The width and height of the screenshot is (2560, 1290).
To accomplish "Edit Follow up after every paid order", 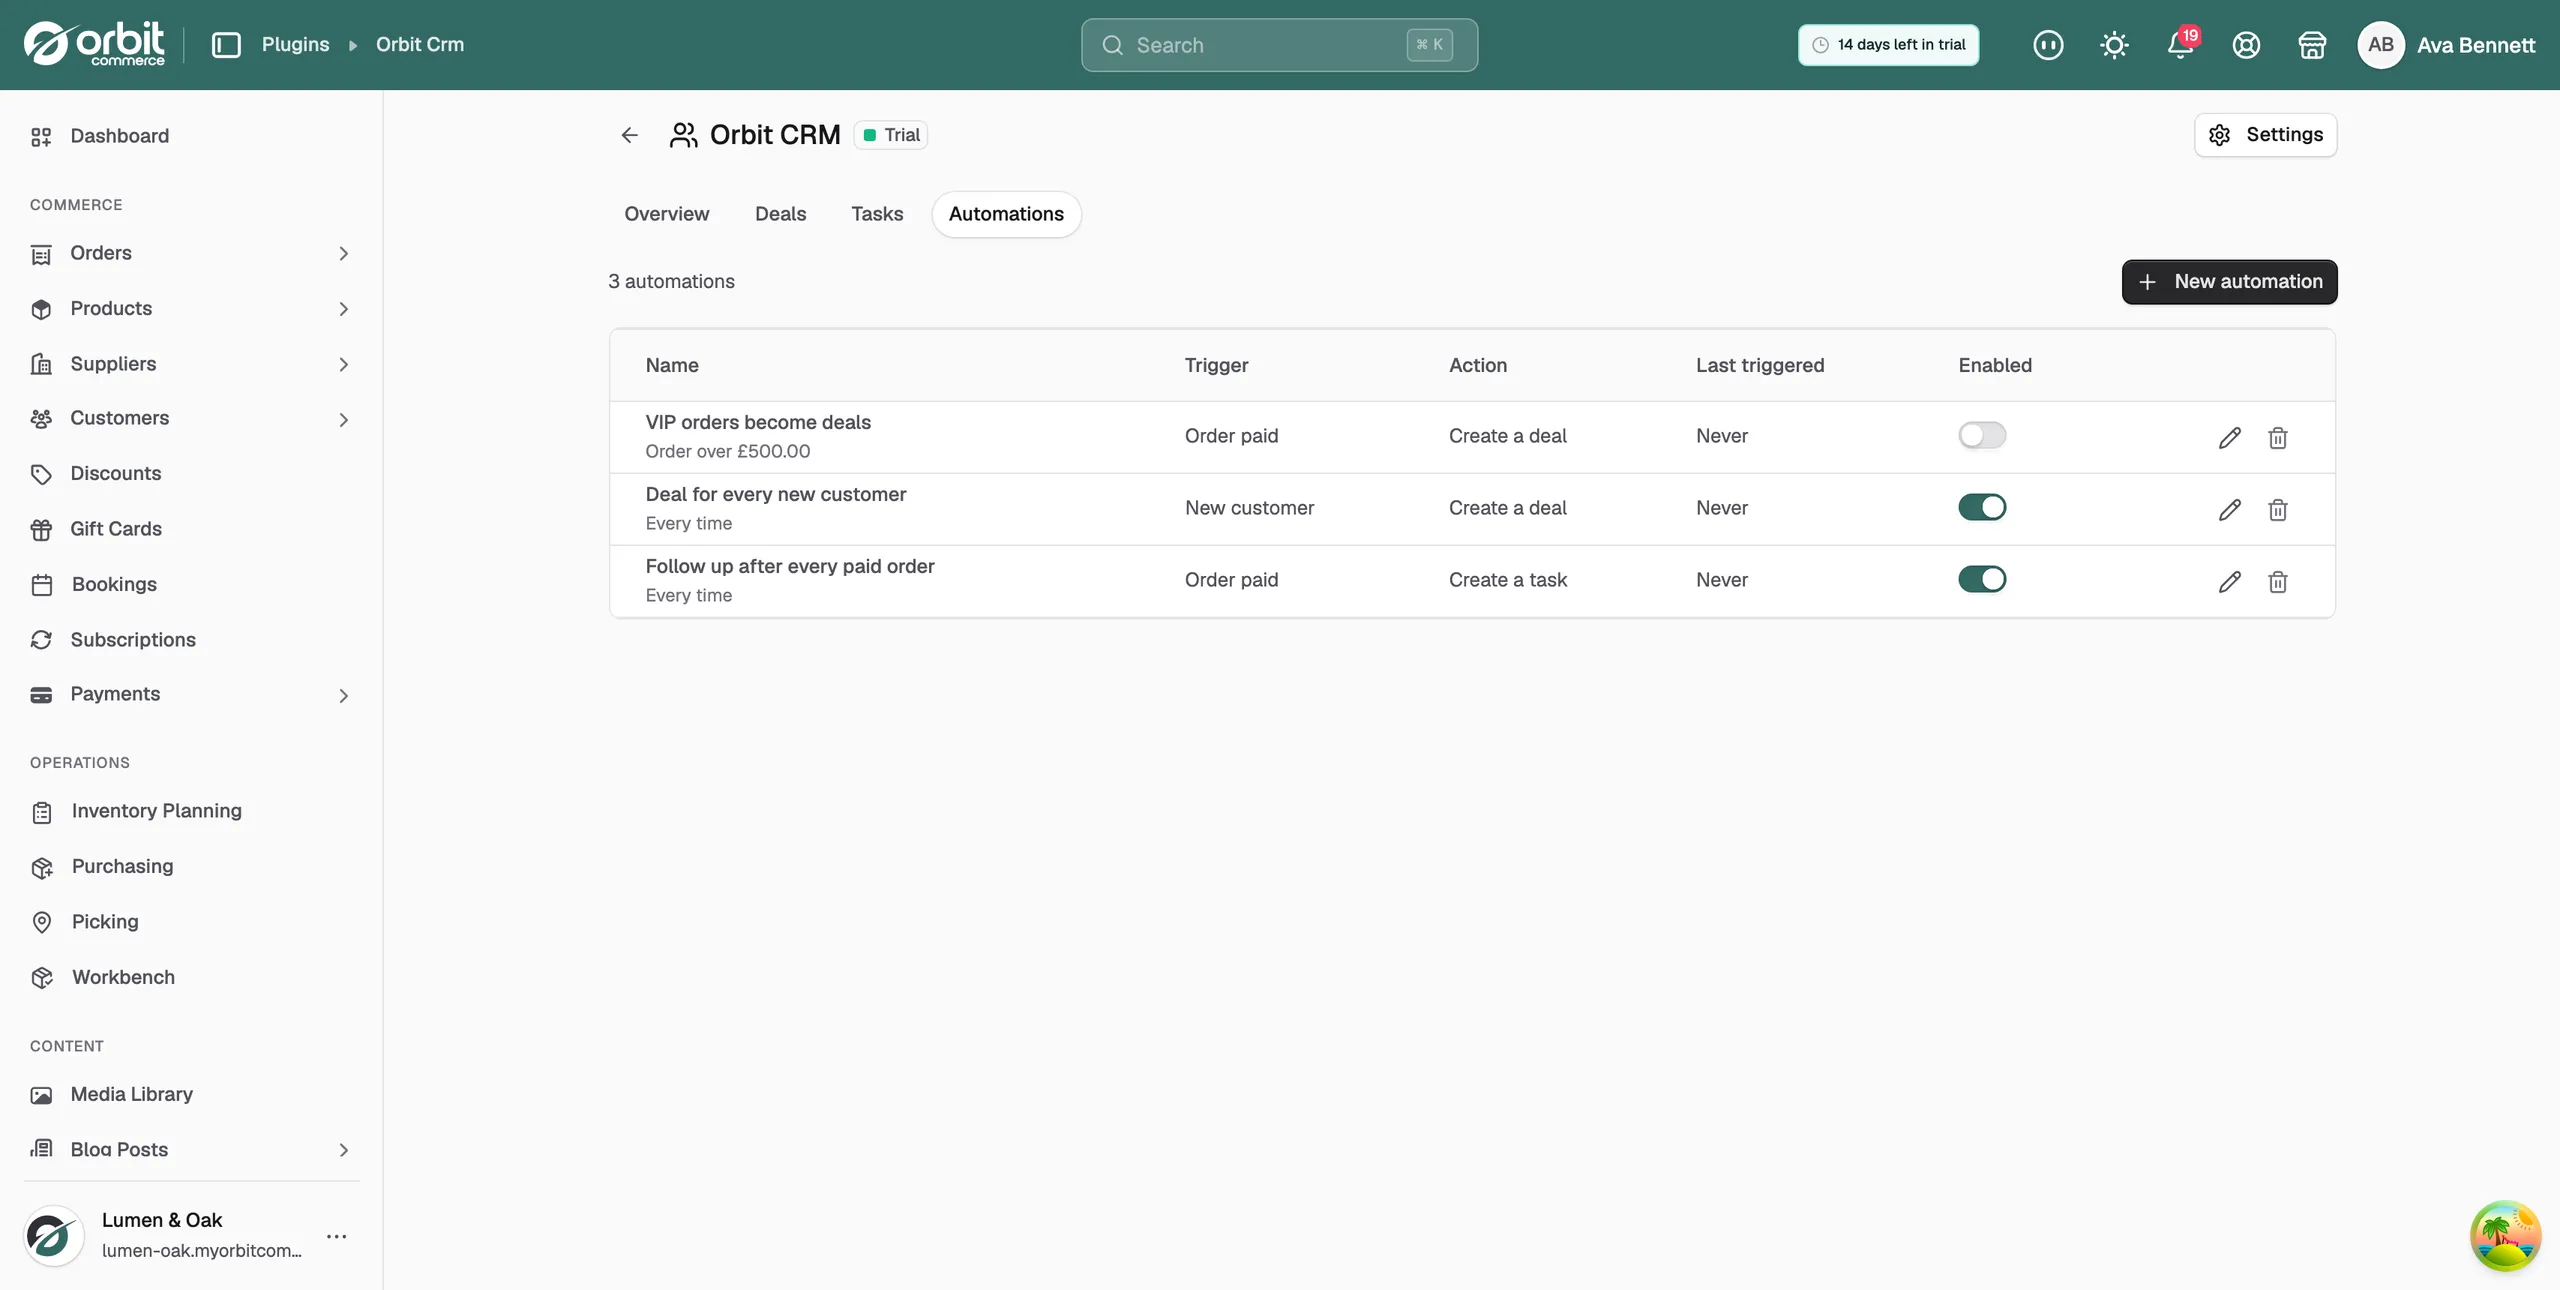I will coord(2229,581).
